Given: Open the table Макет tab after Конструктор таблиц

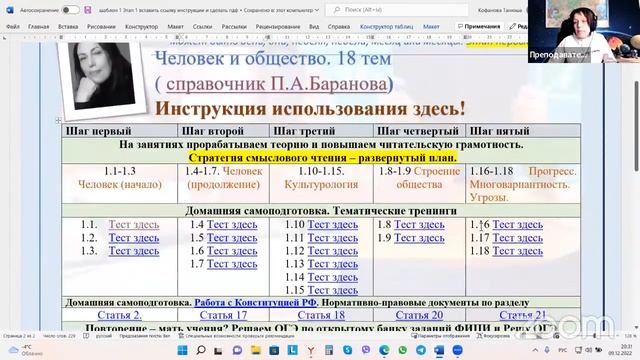Looking at the screenshot, I should tap(431, 27).
